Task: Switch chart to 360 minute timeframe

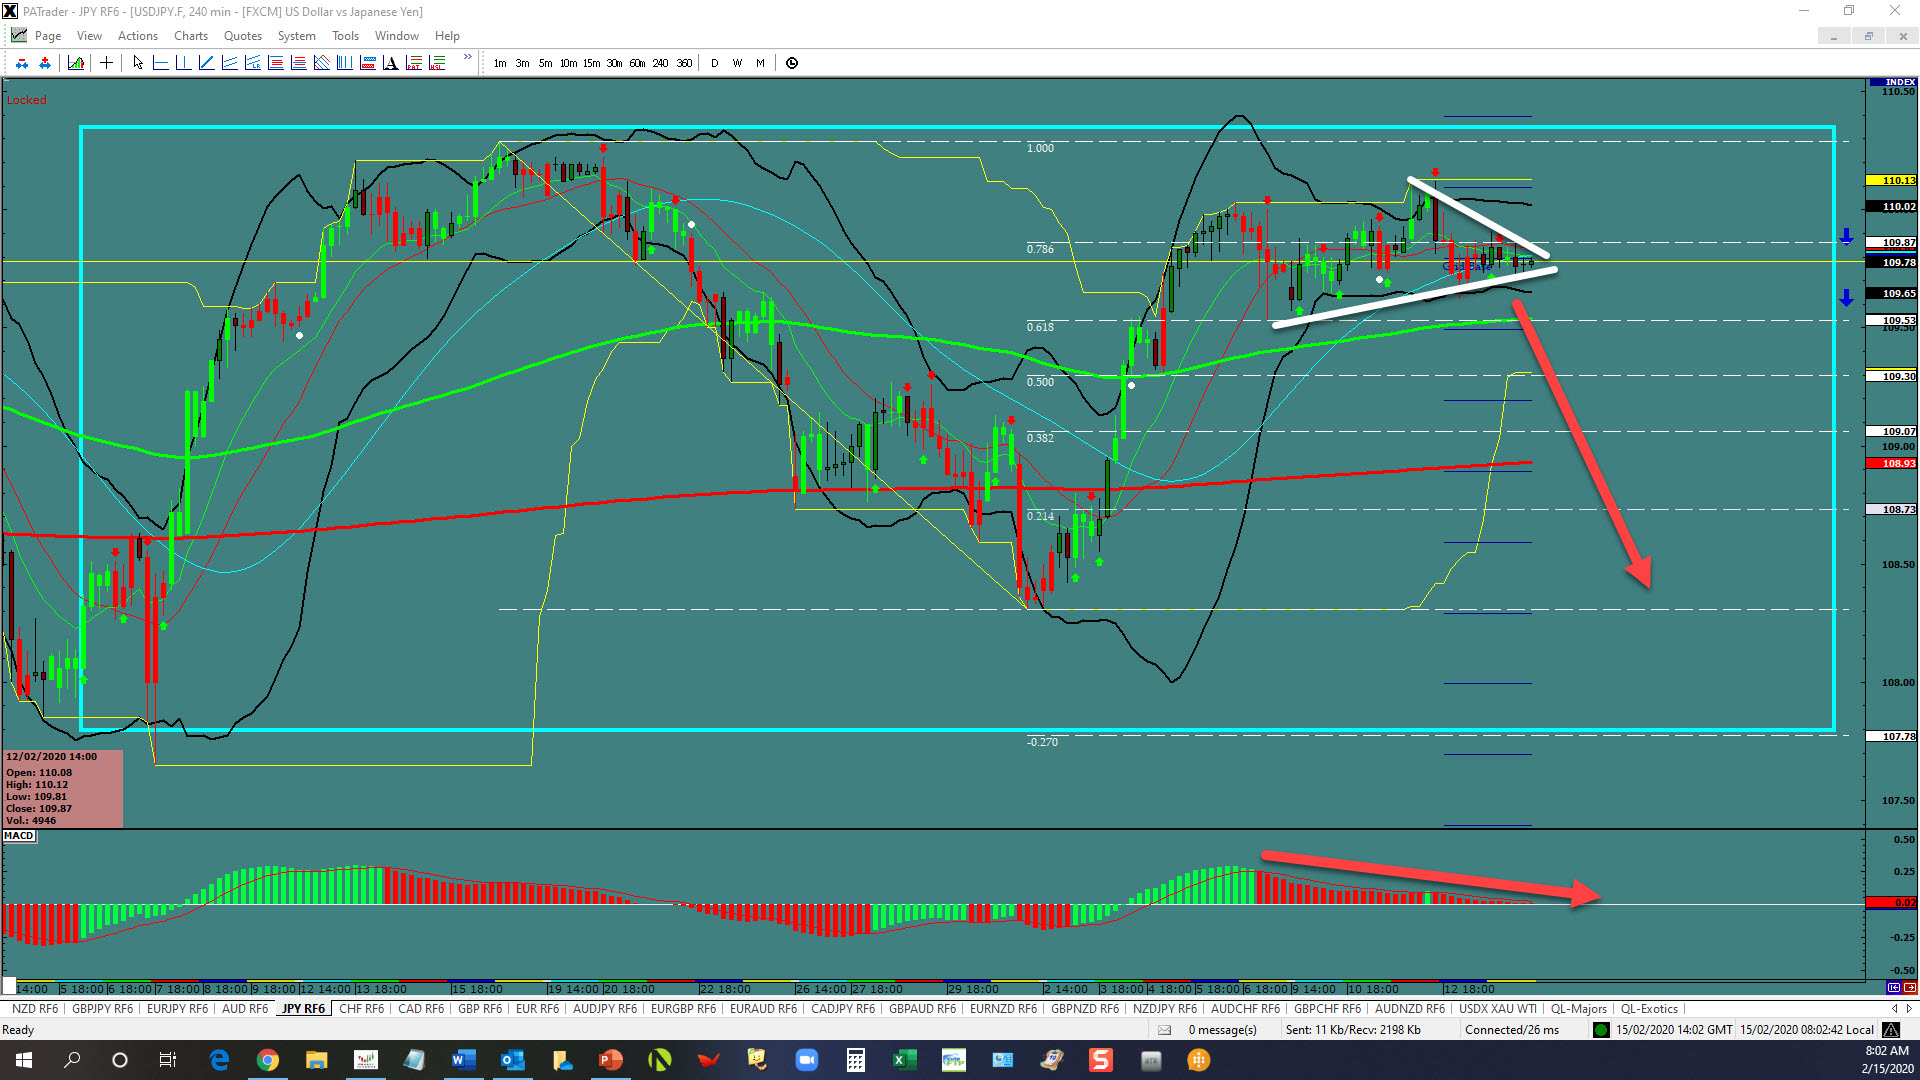Action: coord(684,63)
